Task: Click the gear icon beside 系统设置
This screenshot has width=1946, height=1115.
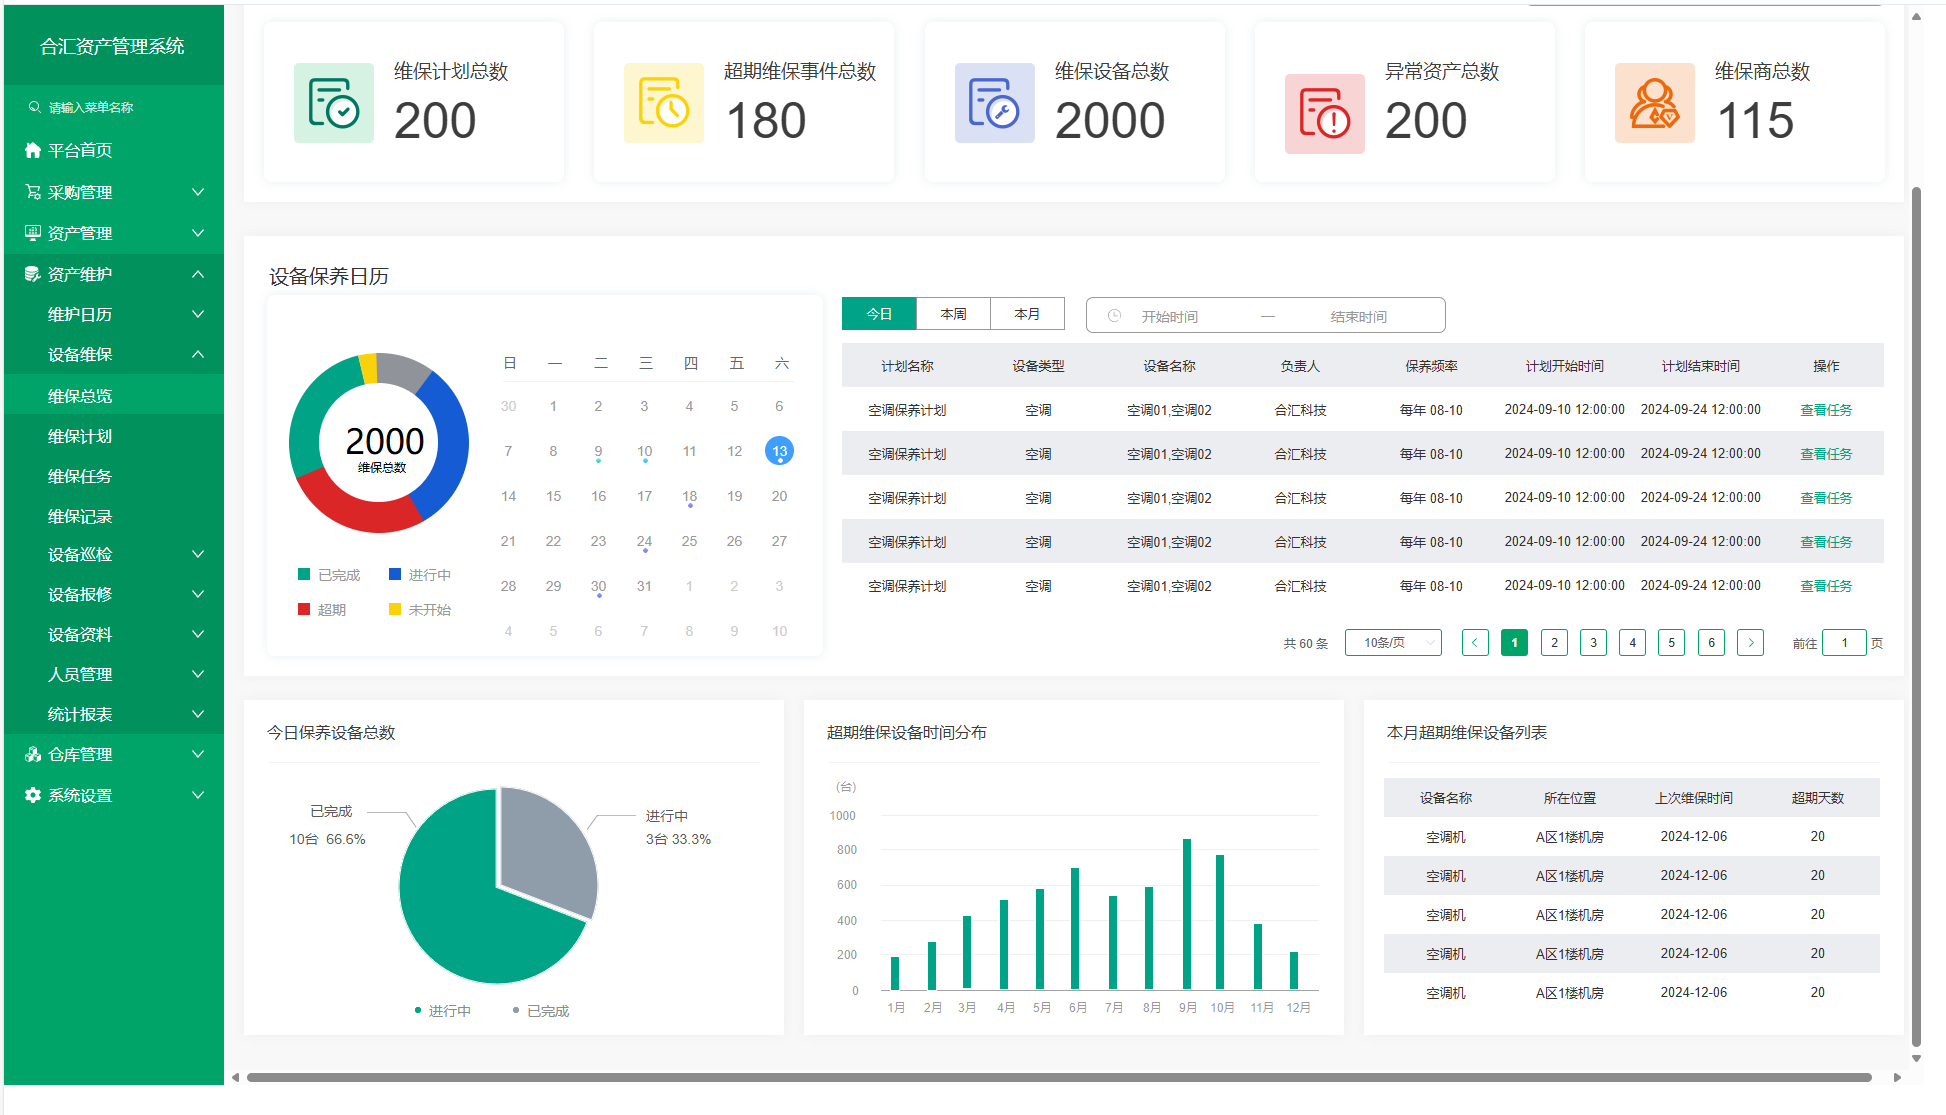Action: point(33,795)
